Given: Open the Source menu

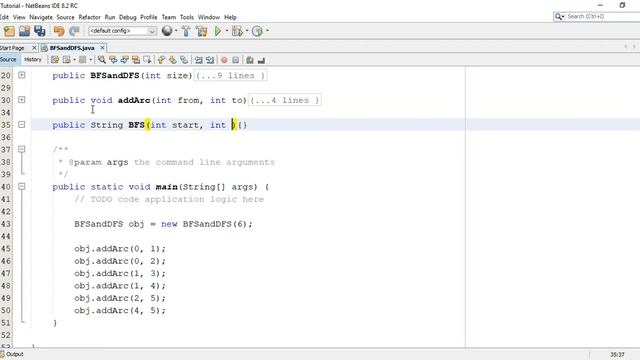Looking at the screenshot, I should (x=65, y=17).
